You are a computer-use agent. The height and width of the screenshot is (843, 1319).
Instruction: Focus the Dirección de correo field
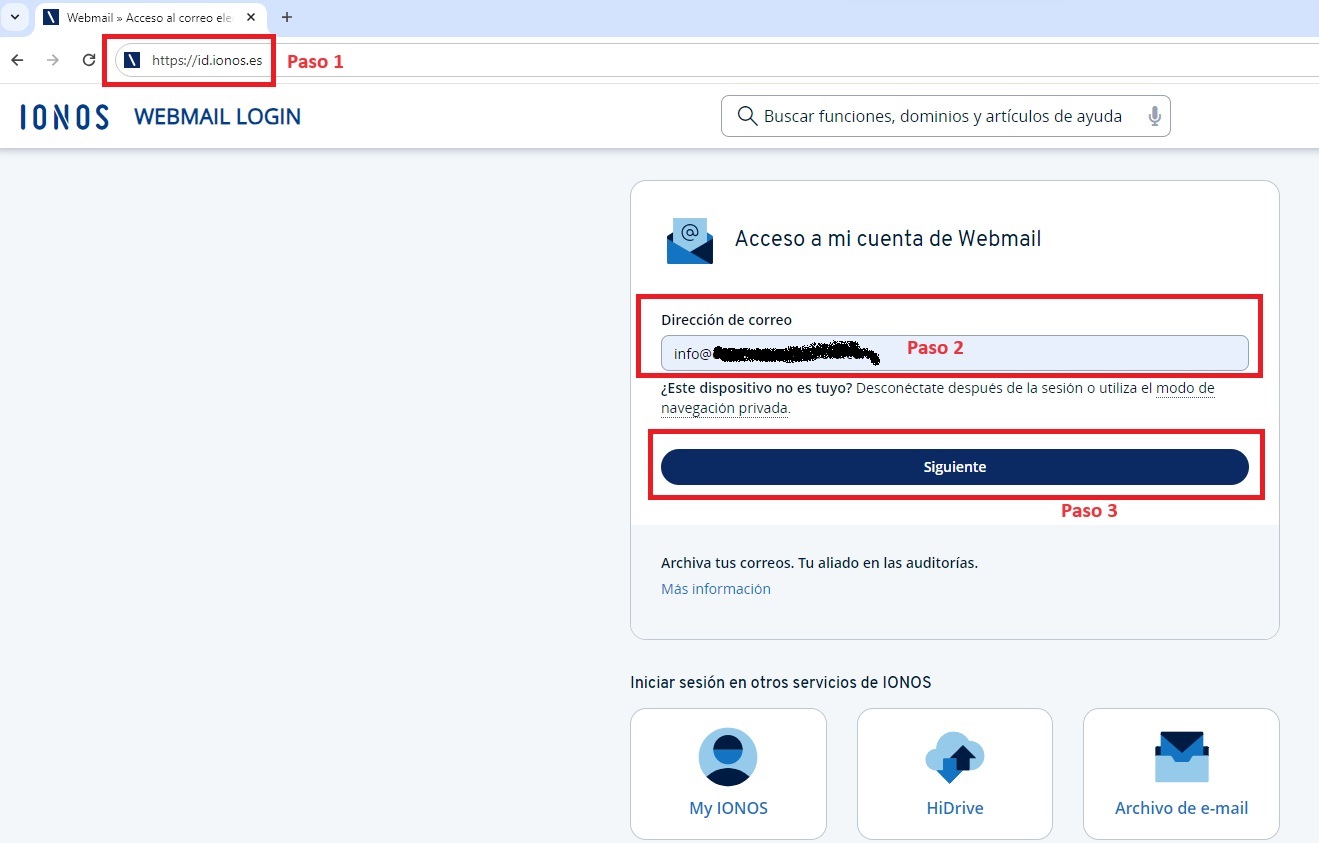point(954,353)
